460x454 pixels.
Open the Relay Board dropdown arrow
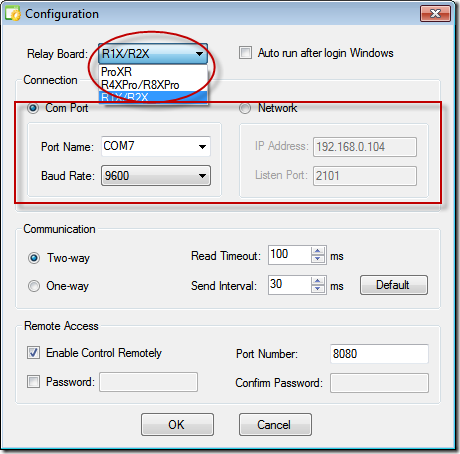199,54
